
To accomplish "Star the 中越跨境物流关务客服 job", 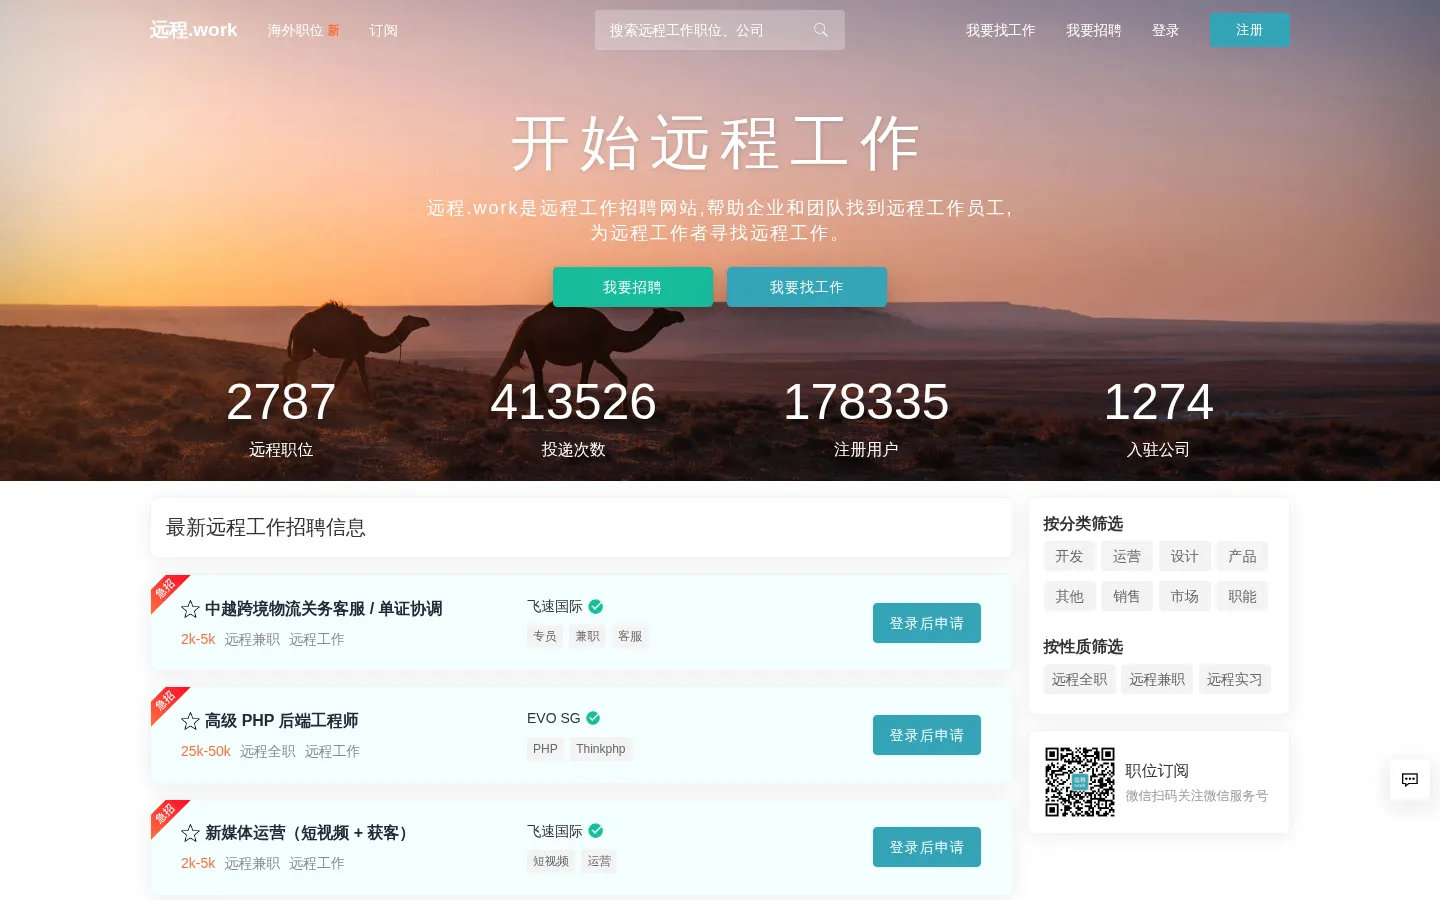I will [190, 609].
